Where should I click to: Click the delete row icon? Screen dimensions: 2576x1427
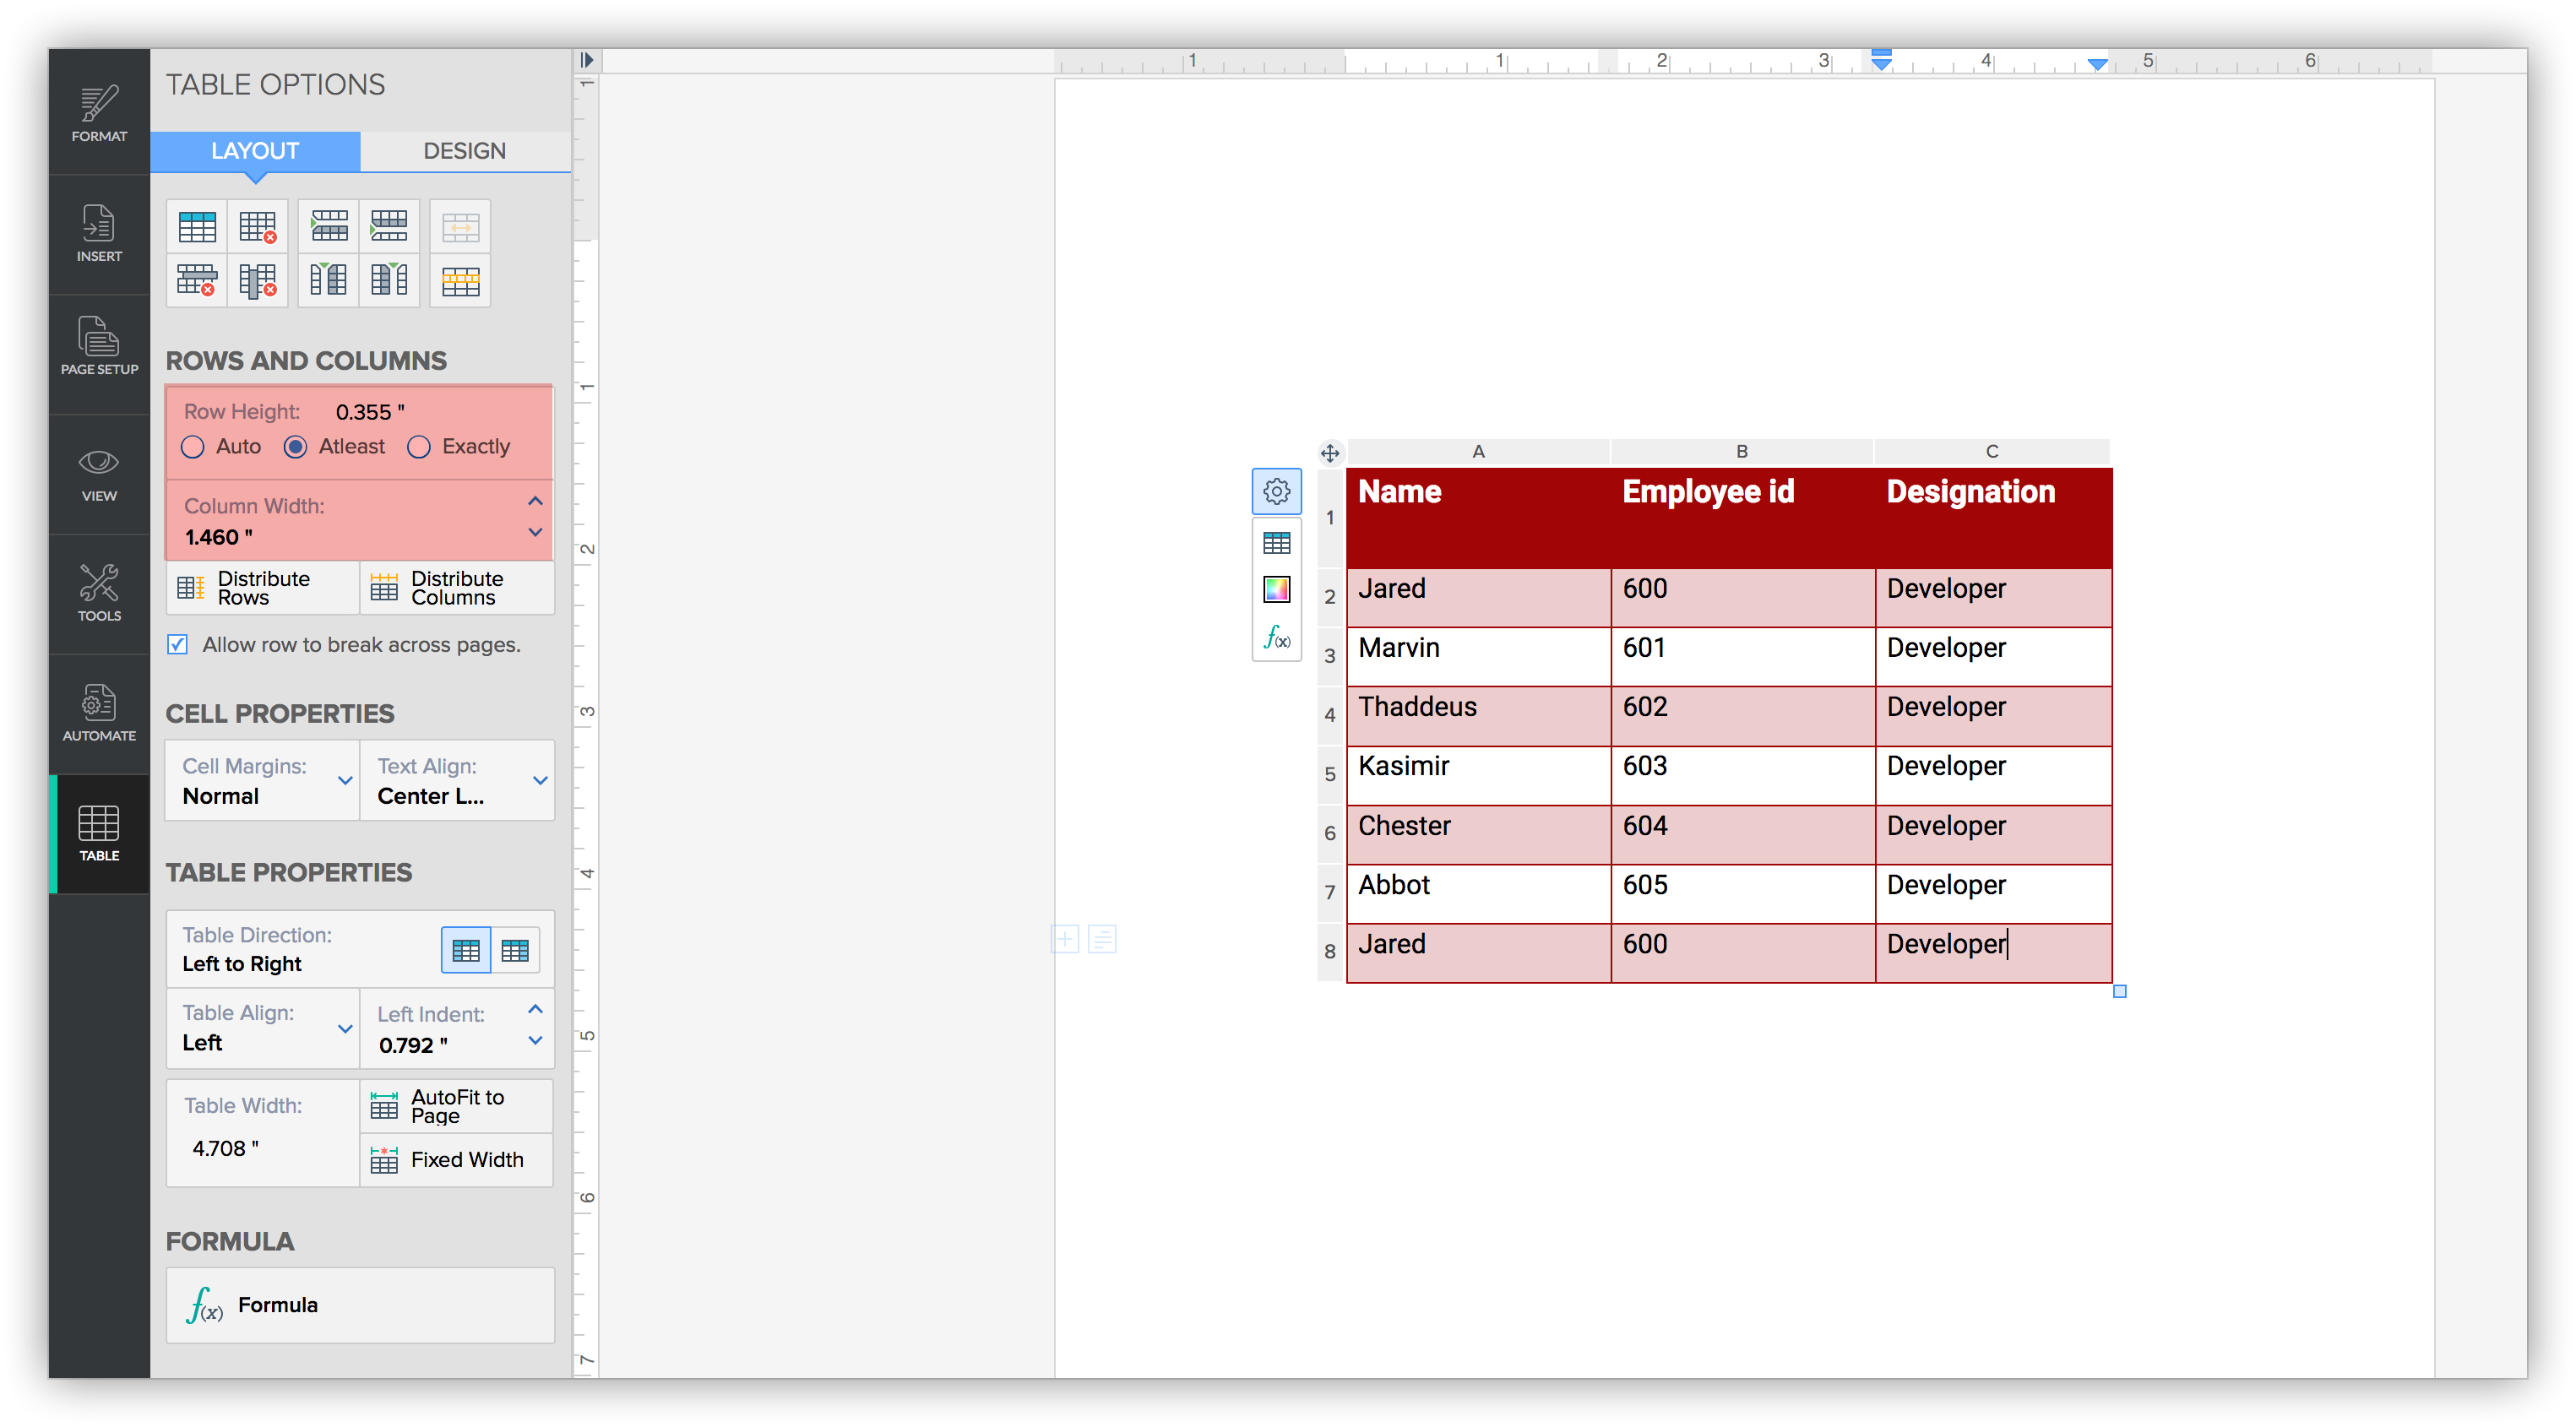tap(196, 281)
